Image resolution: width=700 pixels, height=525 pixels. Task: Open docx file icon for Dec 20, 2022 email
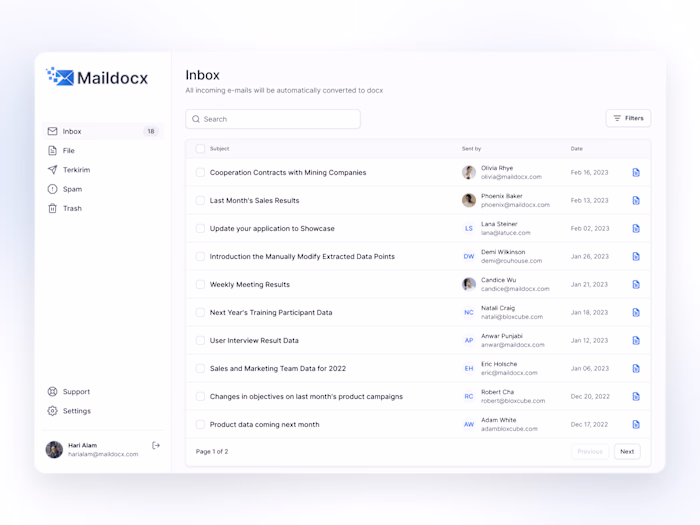636,396
